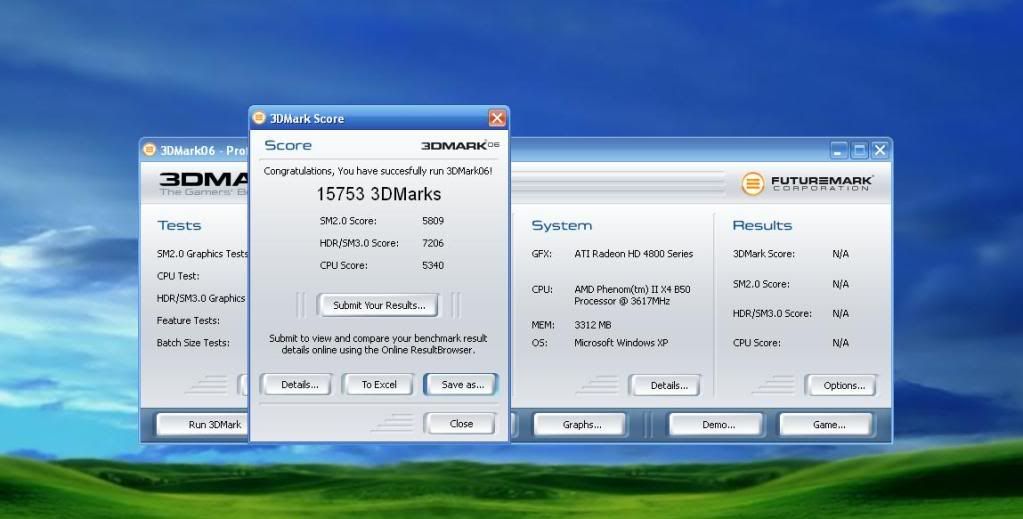Click the Score heading in dialog
The image size is (1023, 519).
coord(288,145)
